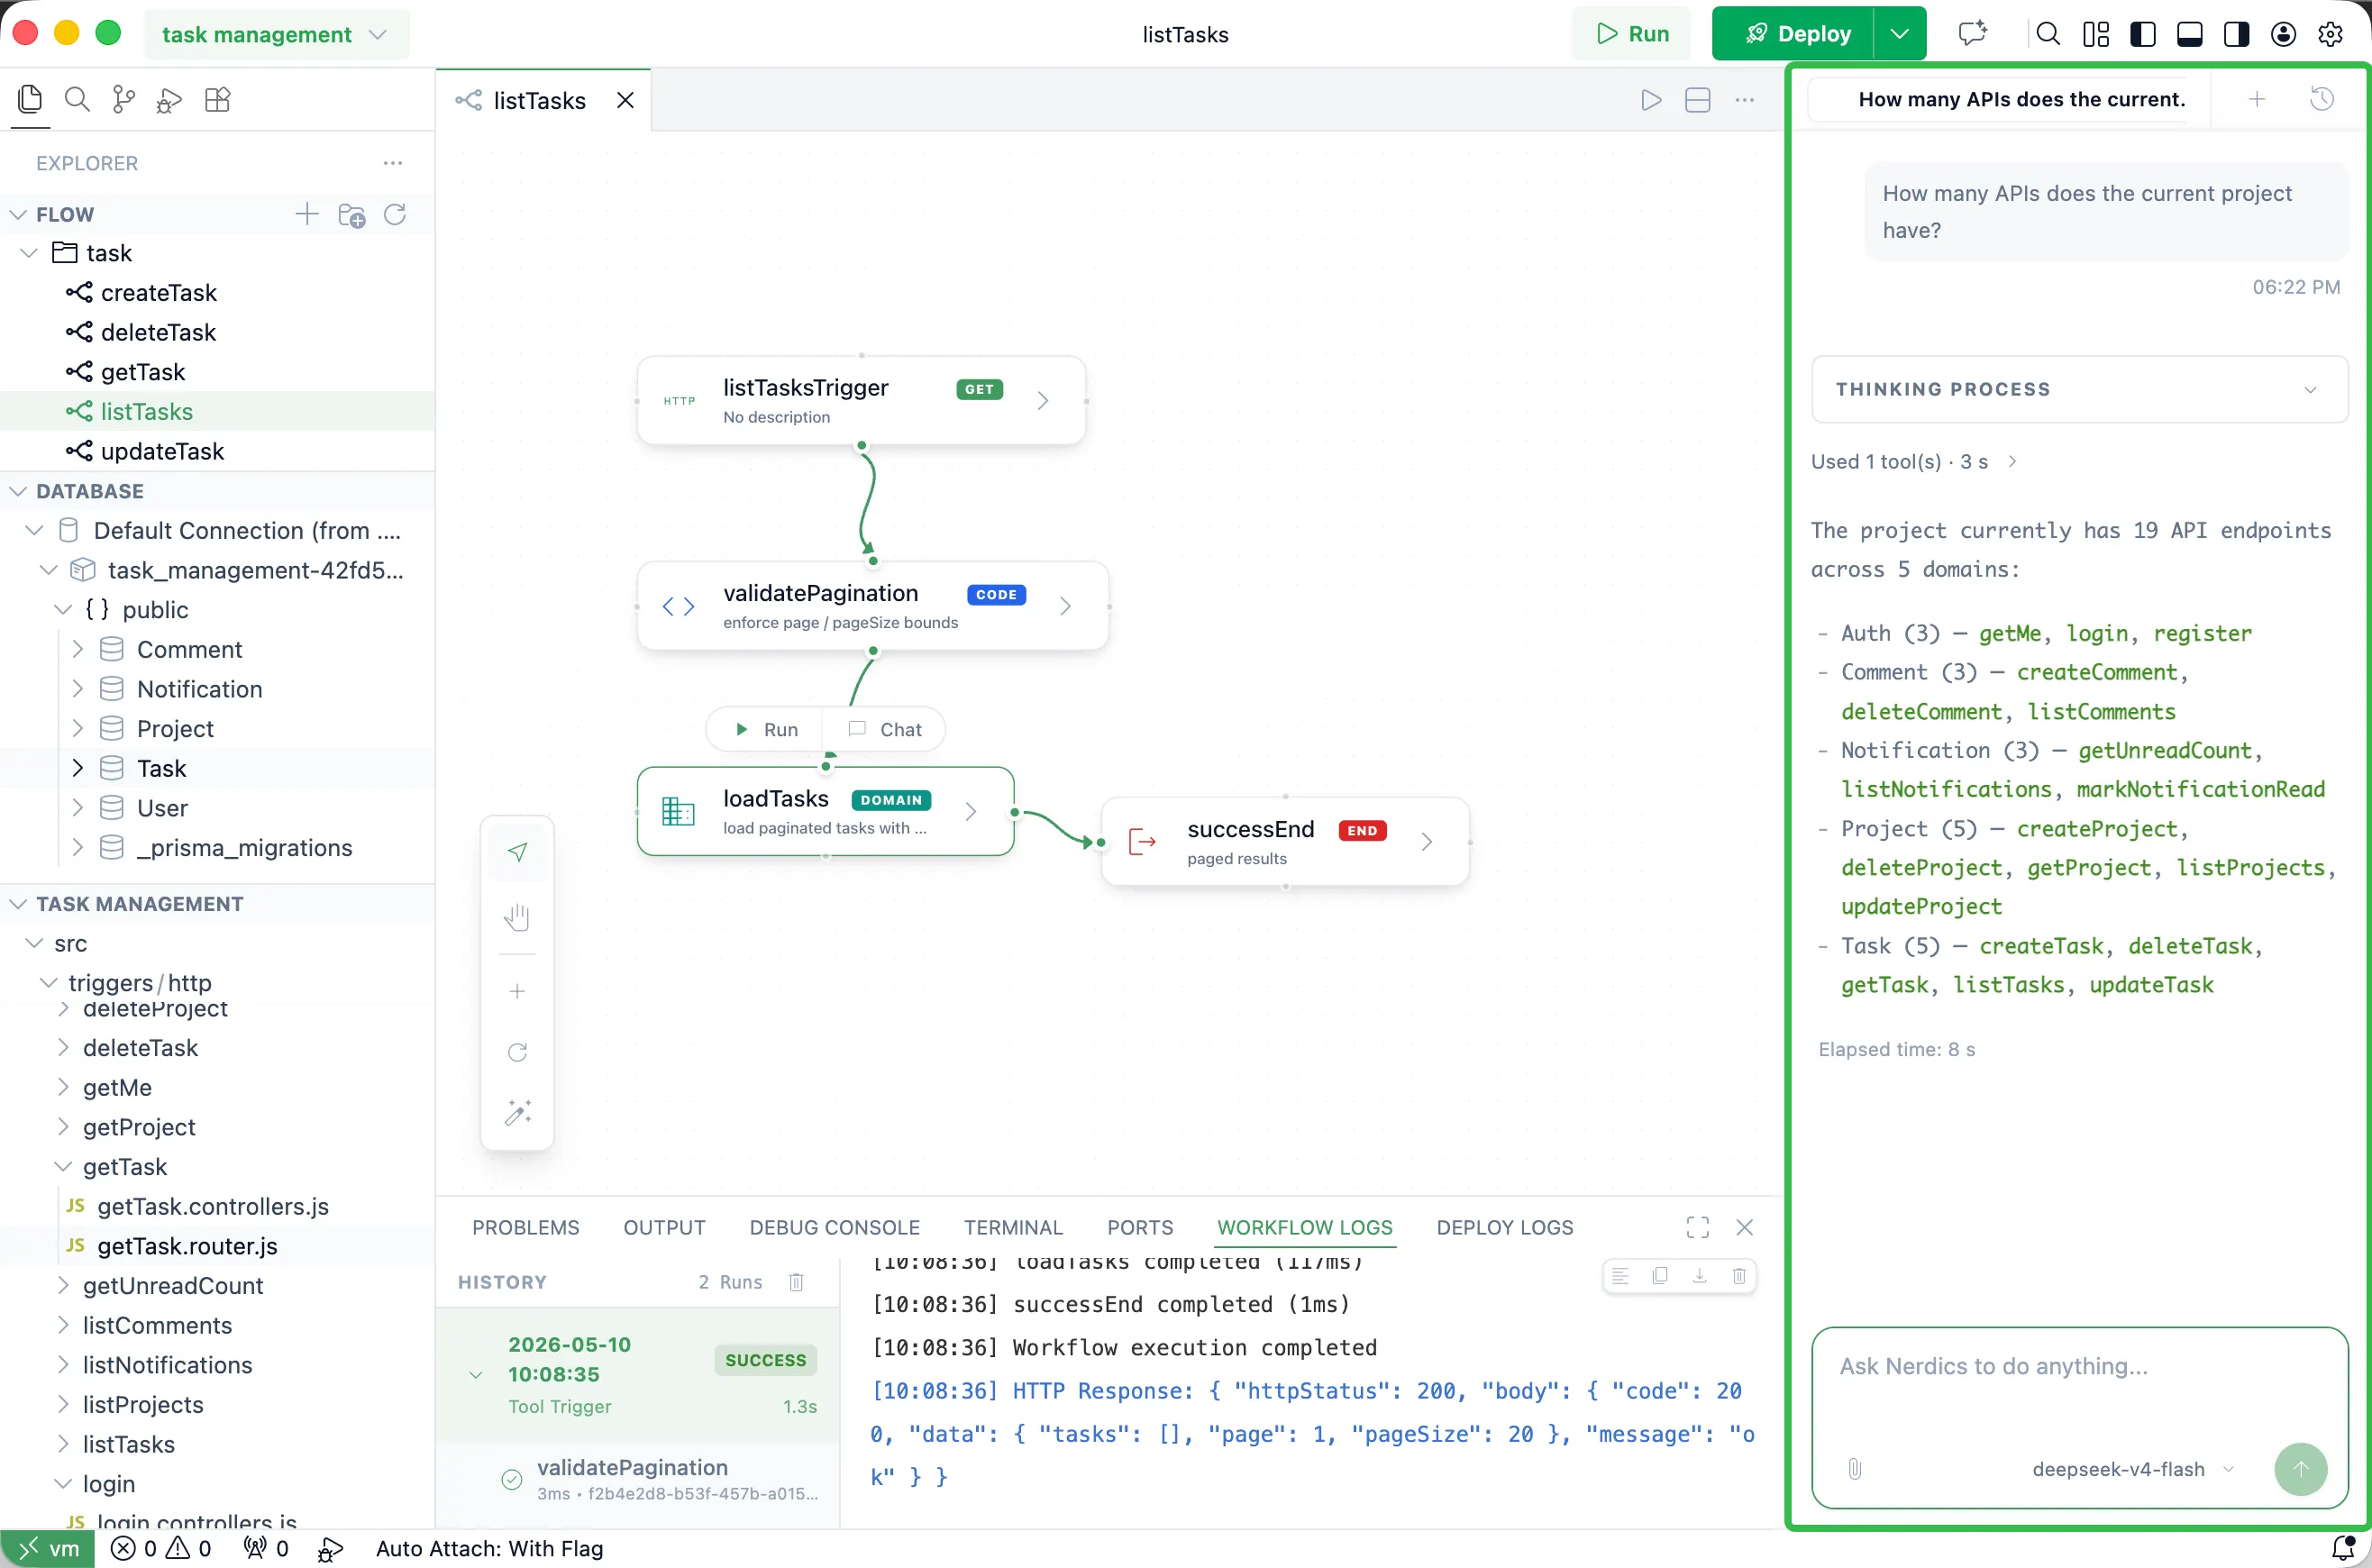Click the magic wand auto-layout tool
This screenshot has height=1568, width=2372.
[517, 1113]
